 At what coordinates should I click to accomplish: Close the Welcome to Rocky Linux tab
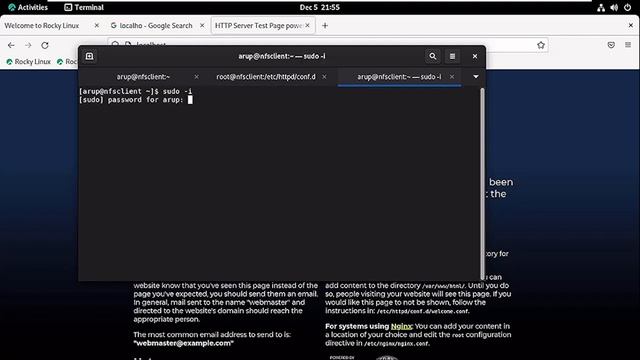[x=97, y=25]
